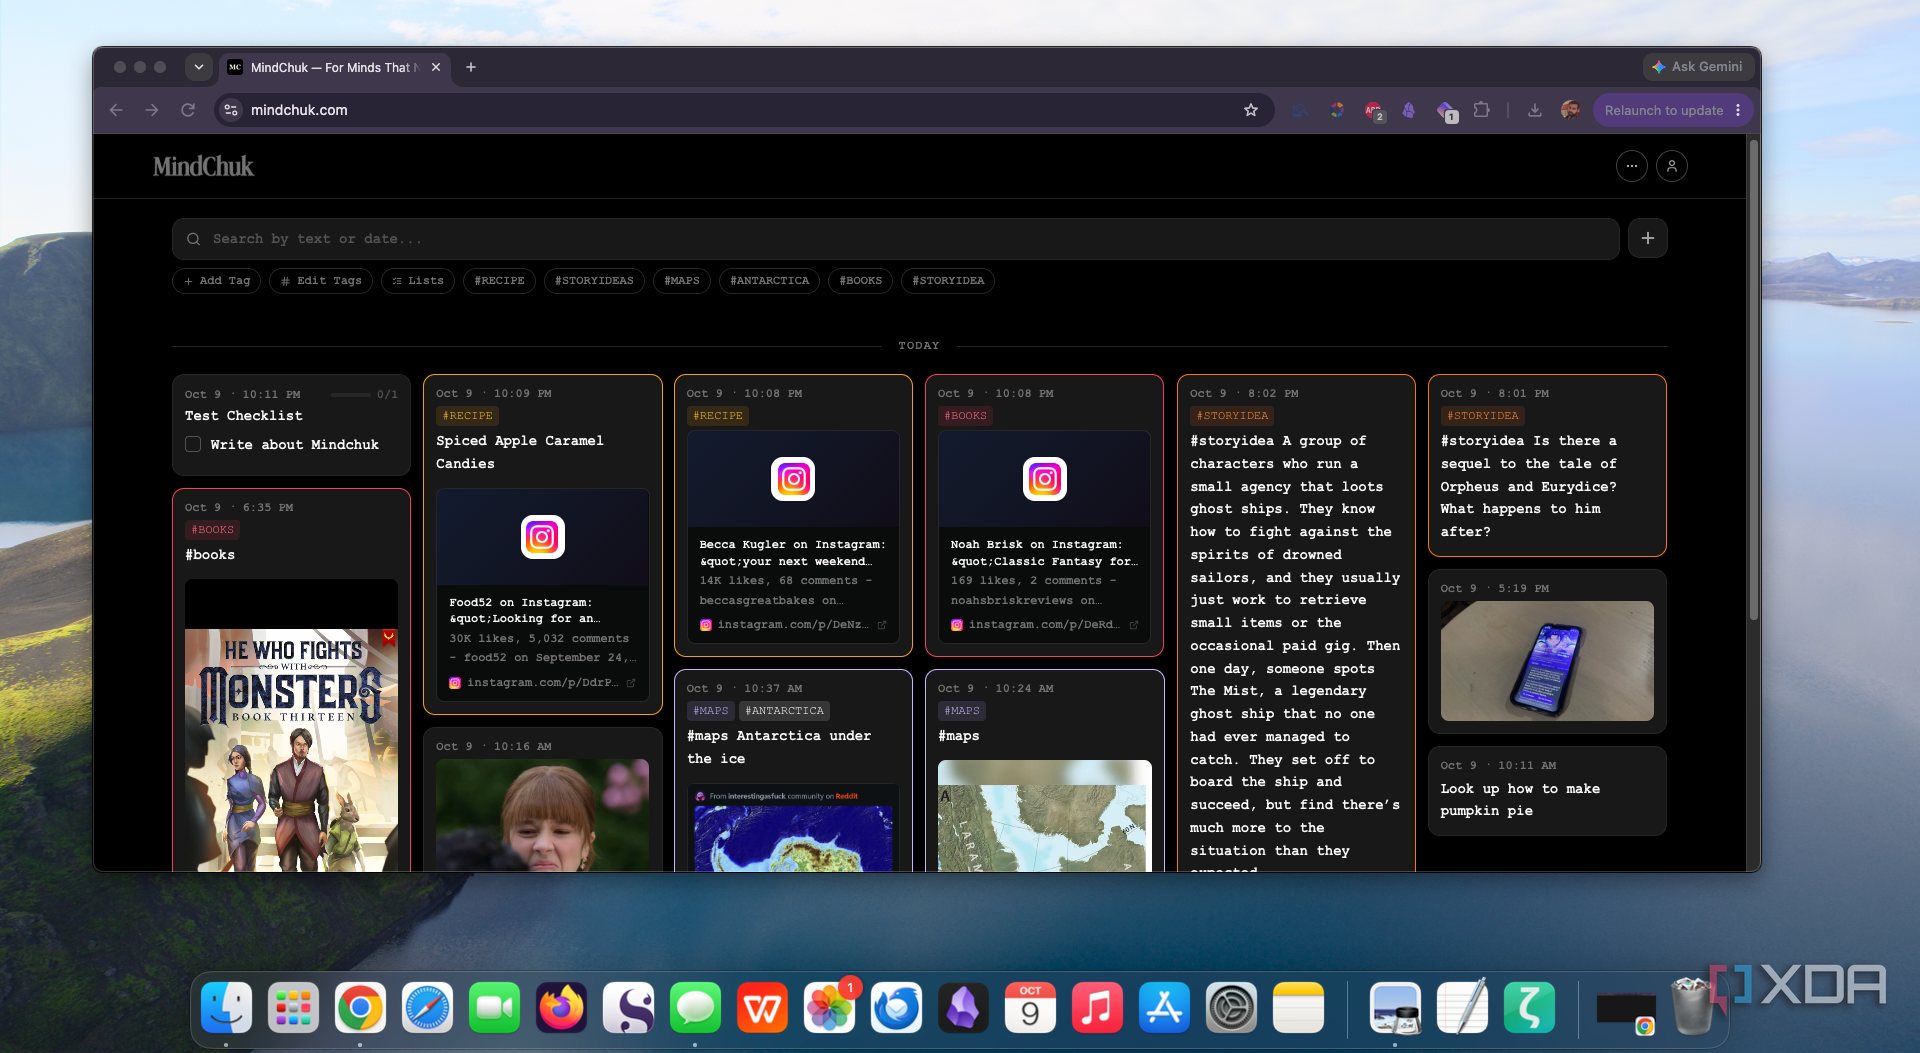Bookmark this page with the star icon
This screenshot has height=1053, width=1920.
tap(1250, 110)
